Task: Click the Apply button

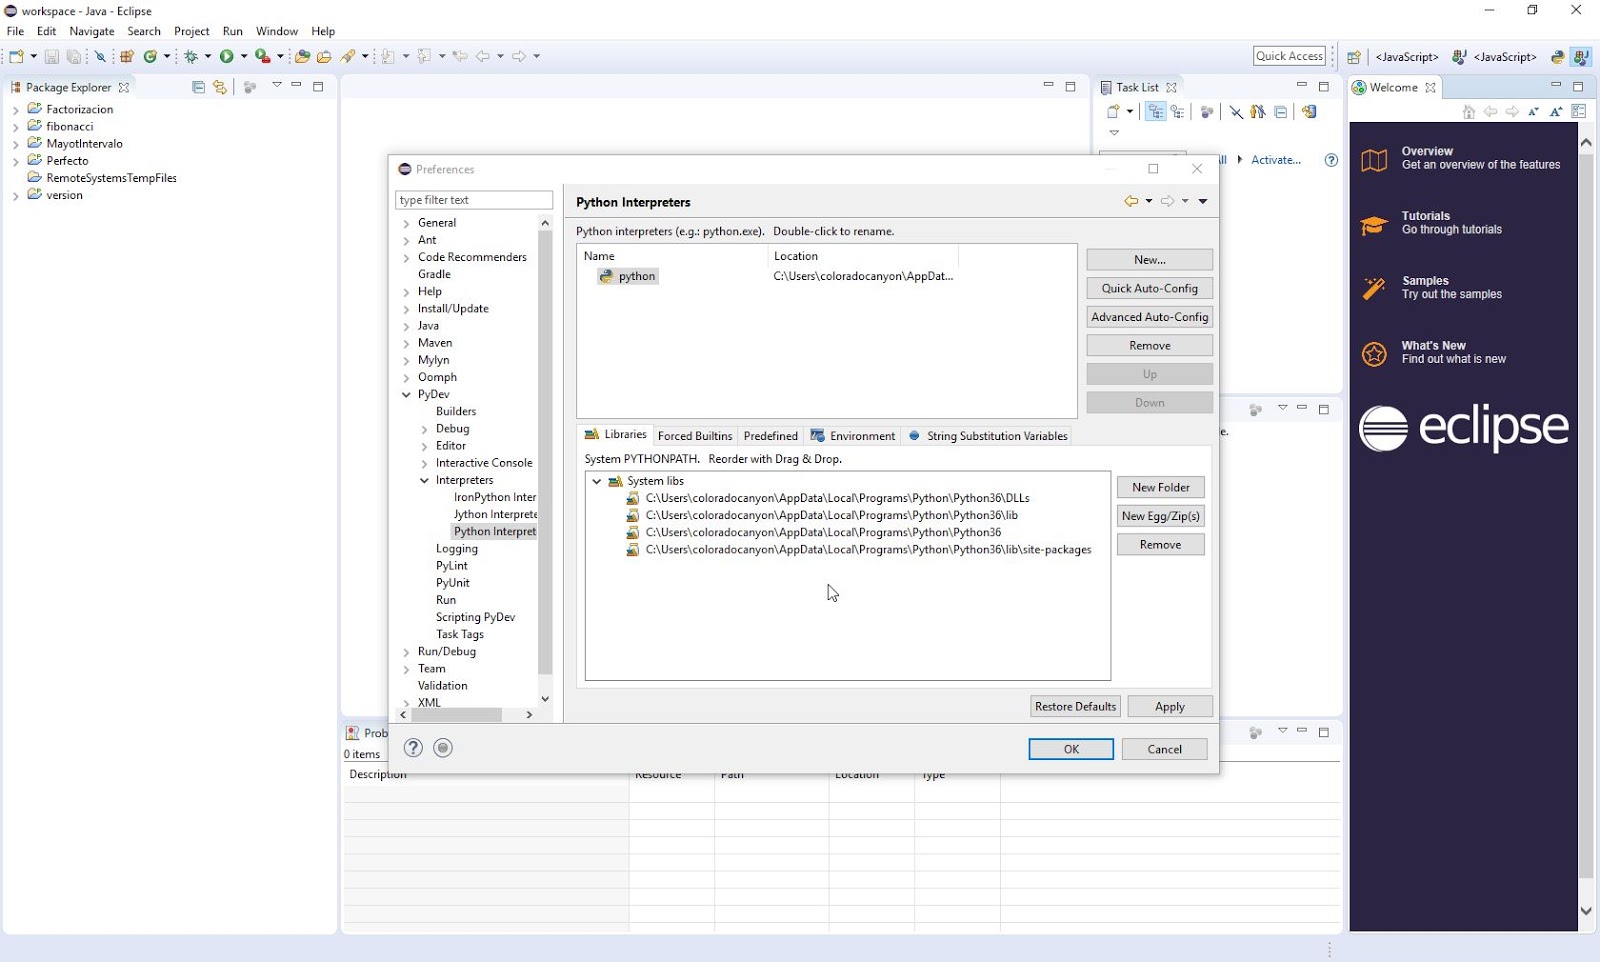Action: (1170, 707)
